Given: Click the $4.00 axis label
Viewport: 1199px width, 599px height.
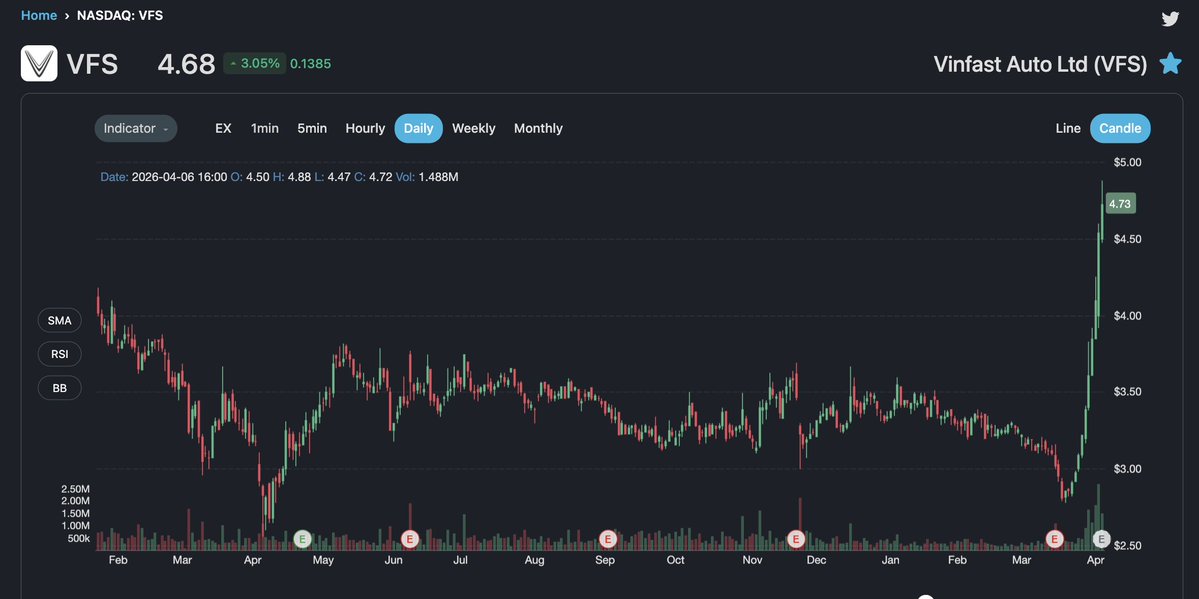Looking at the screenshot, I should pyautogui.click(x=1127, y=316).
